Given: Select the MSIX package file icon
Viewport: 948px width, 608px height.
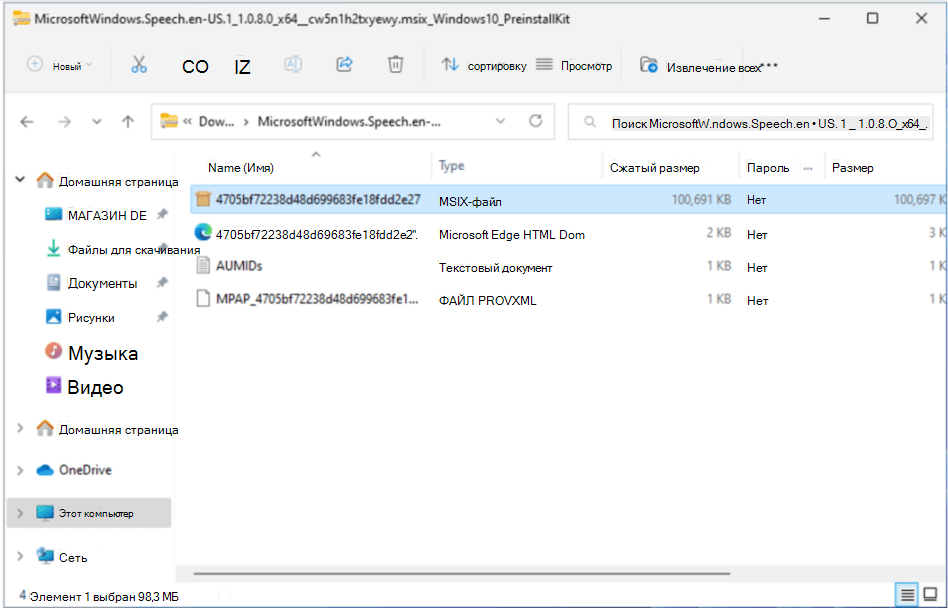Looking at the screenshot, I should pos(203,199).
